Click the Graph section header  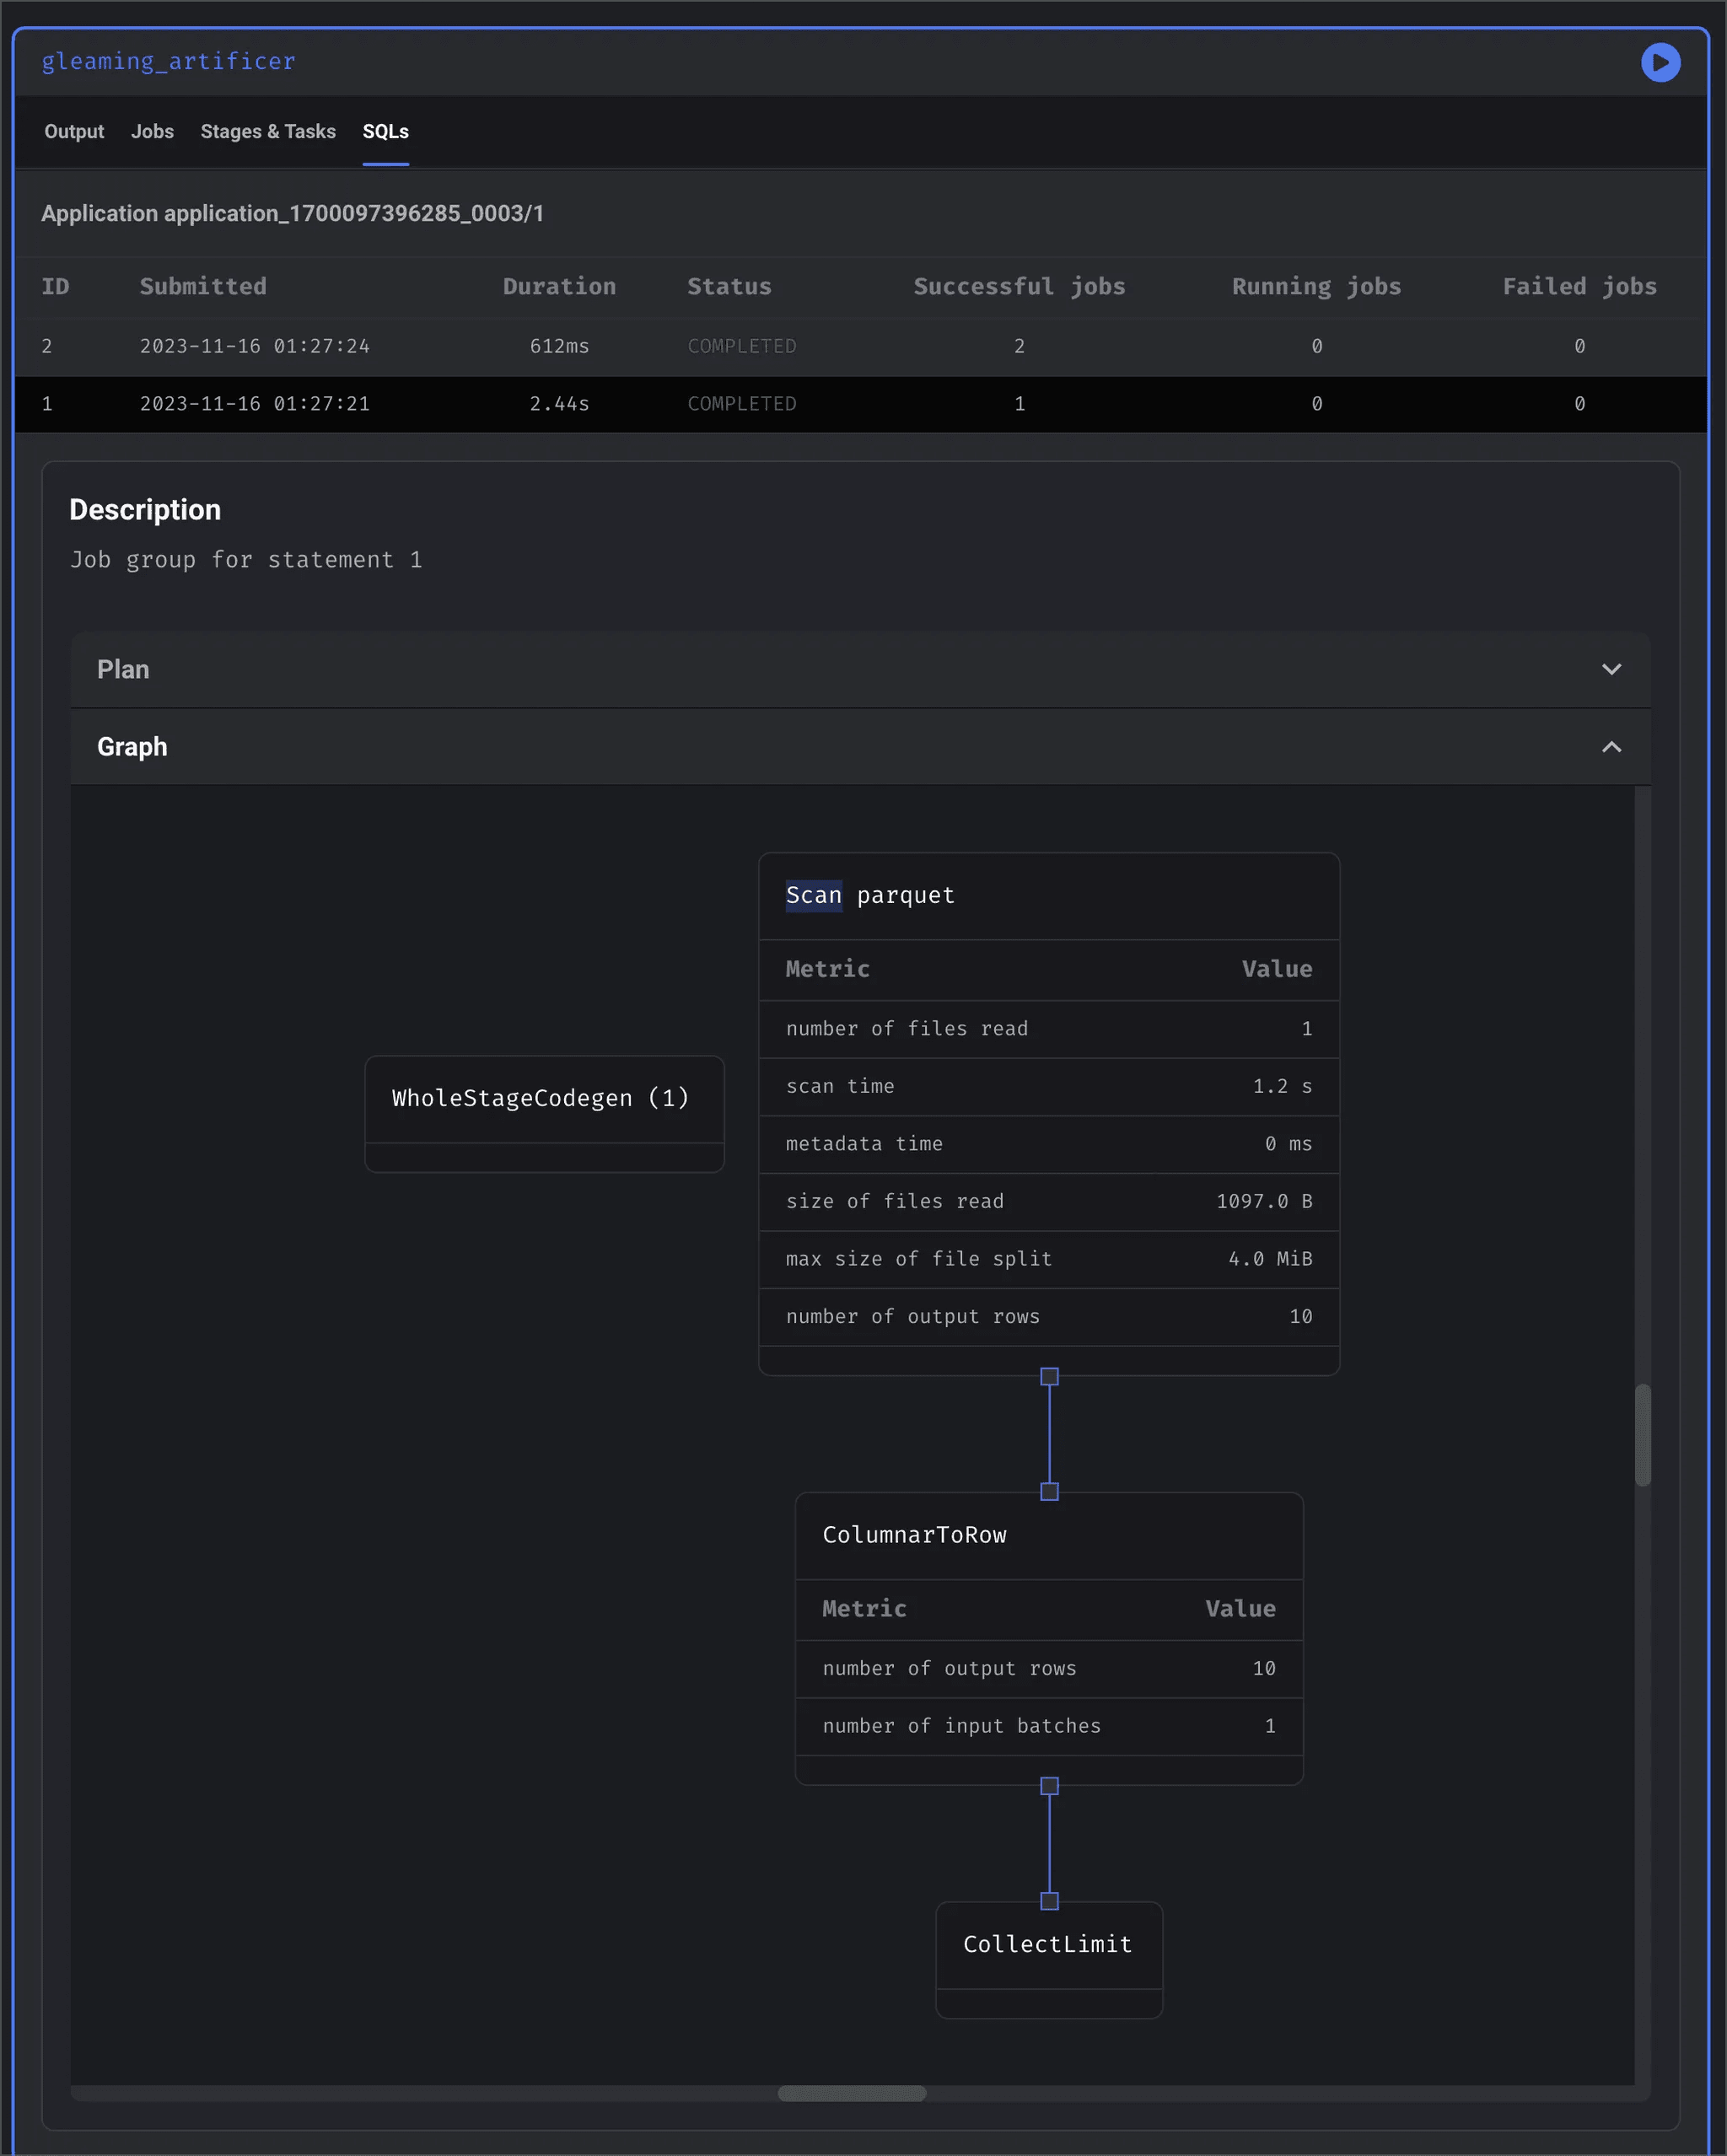click(x=860, y=747)
